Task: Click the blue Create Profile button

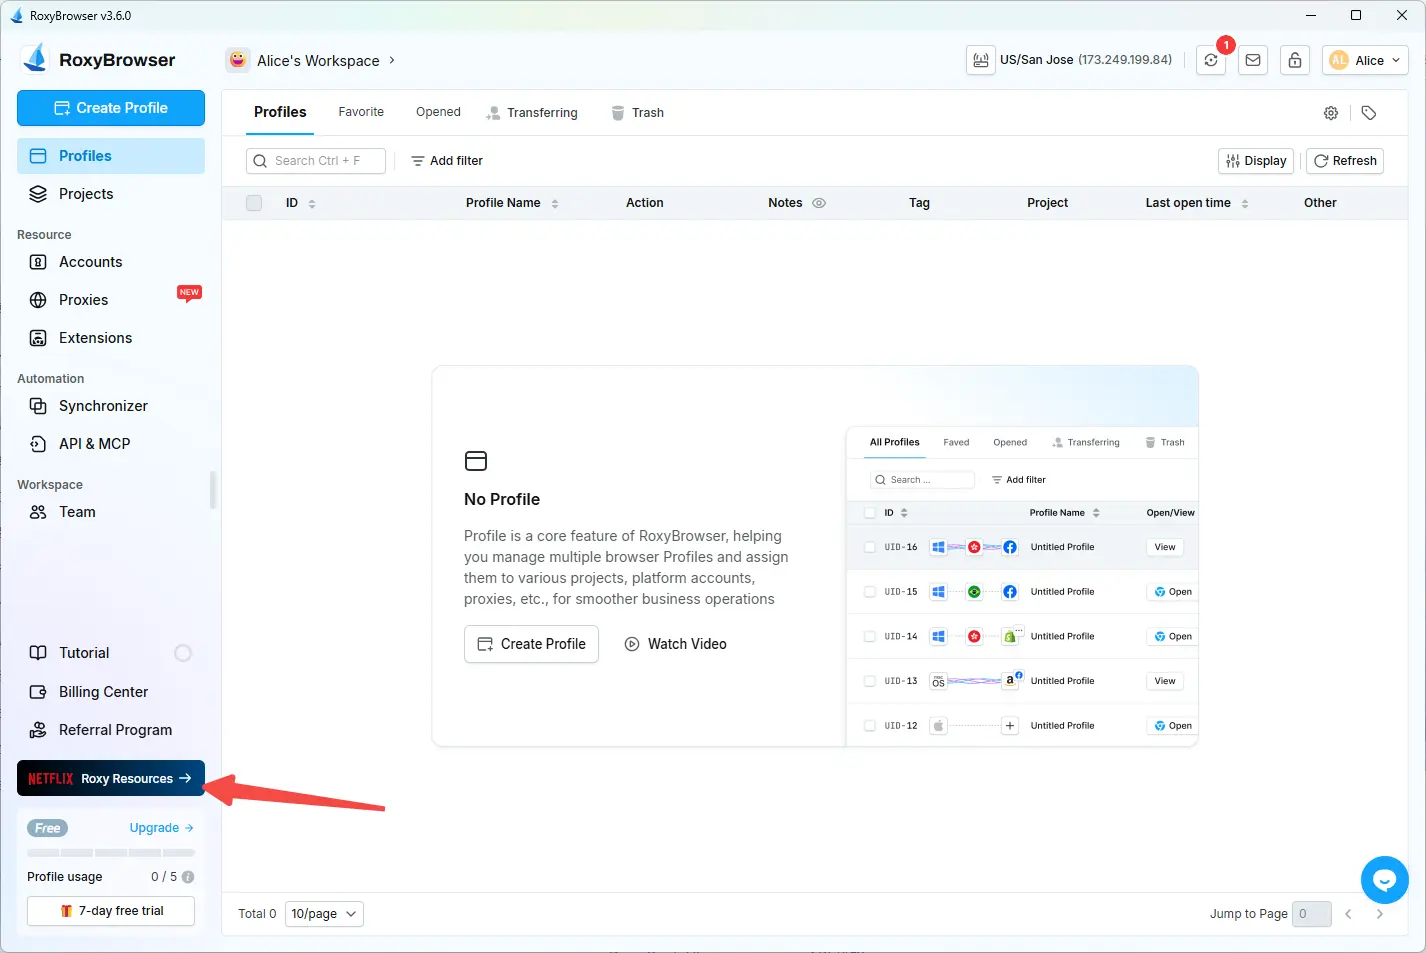Action: [111, 108]
